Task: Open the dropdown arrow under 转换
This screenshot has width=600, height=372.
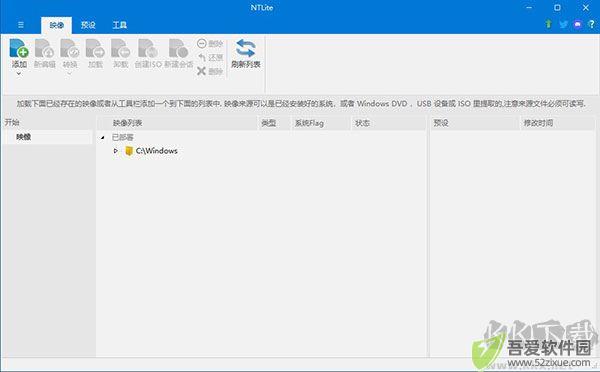Action: [70, 73]
